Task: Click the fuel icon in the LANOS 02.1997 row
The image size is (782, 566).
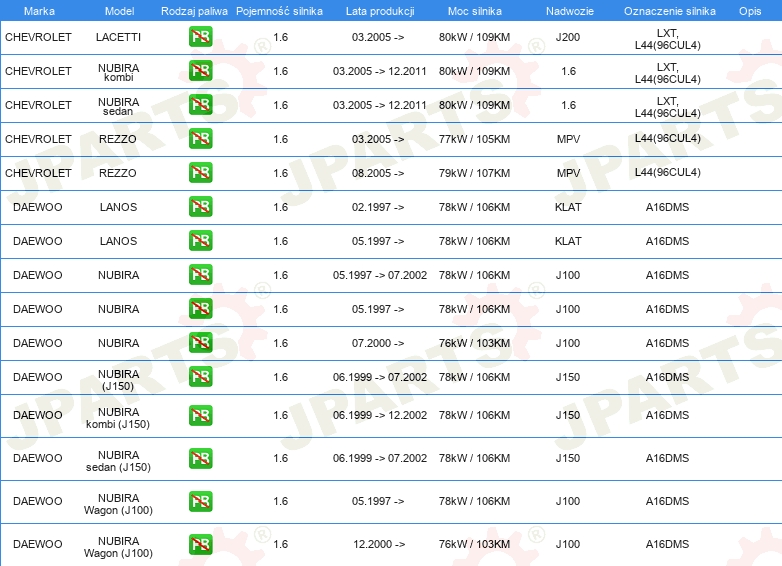Action: [200, 206]
